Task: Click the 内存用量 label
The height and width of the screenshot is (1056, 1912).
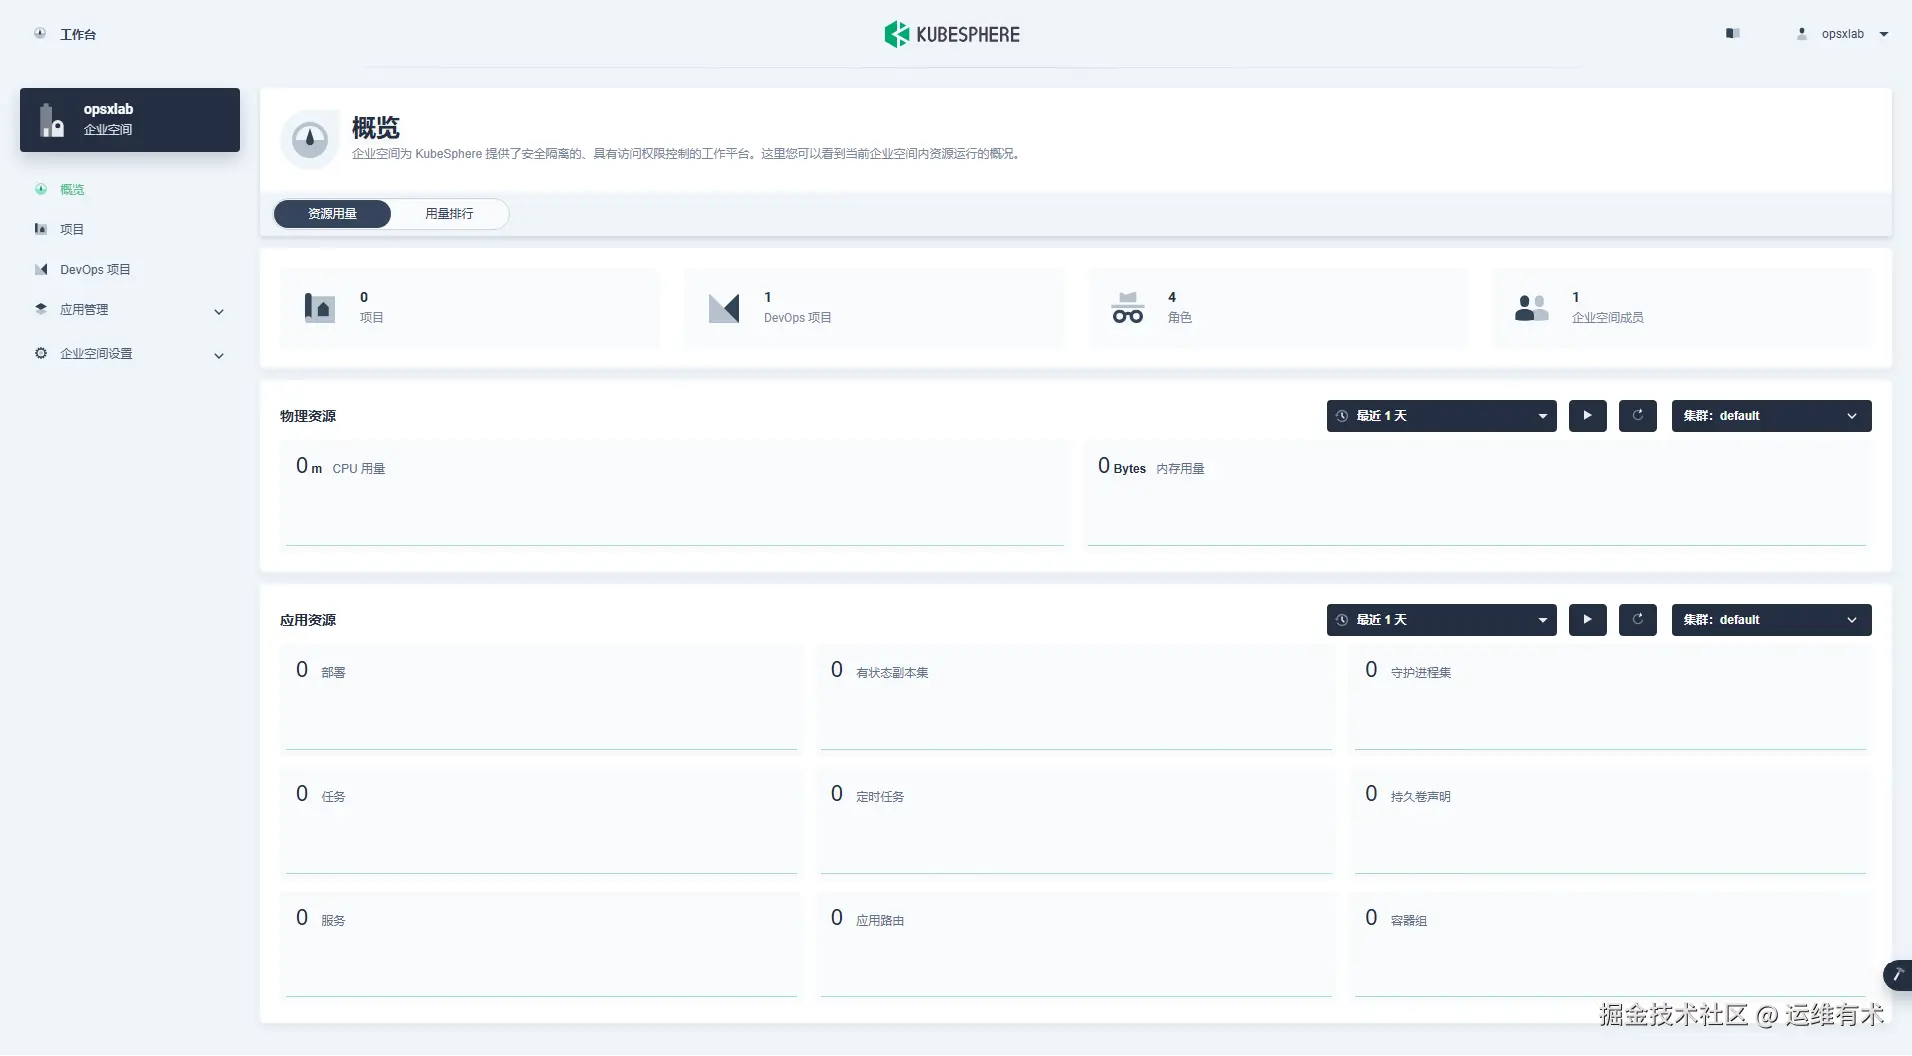Action: click(1180, 469)
